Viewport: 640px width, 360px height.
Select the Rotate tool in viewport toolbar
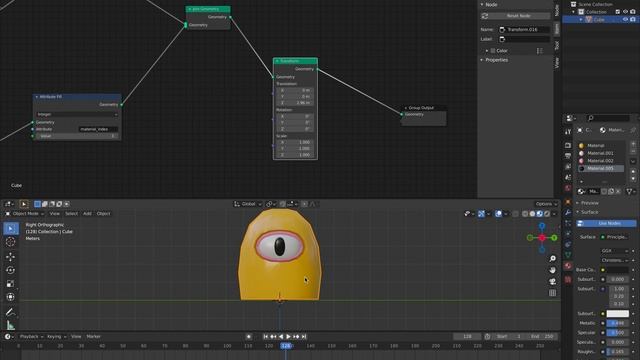(x=11, y=270)
